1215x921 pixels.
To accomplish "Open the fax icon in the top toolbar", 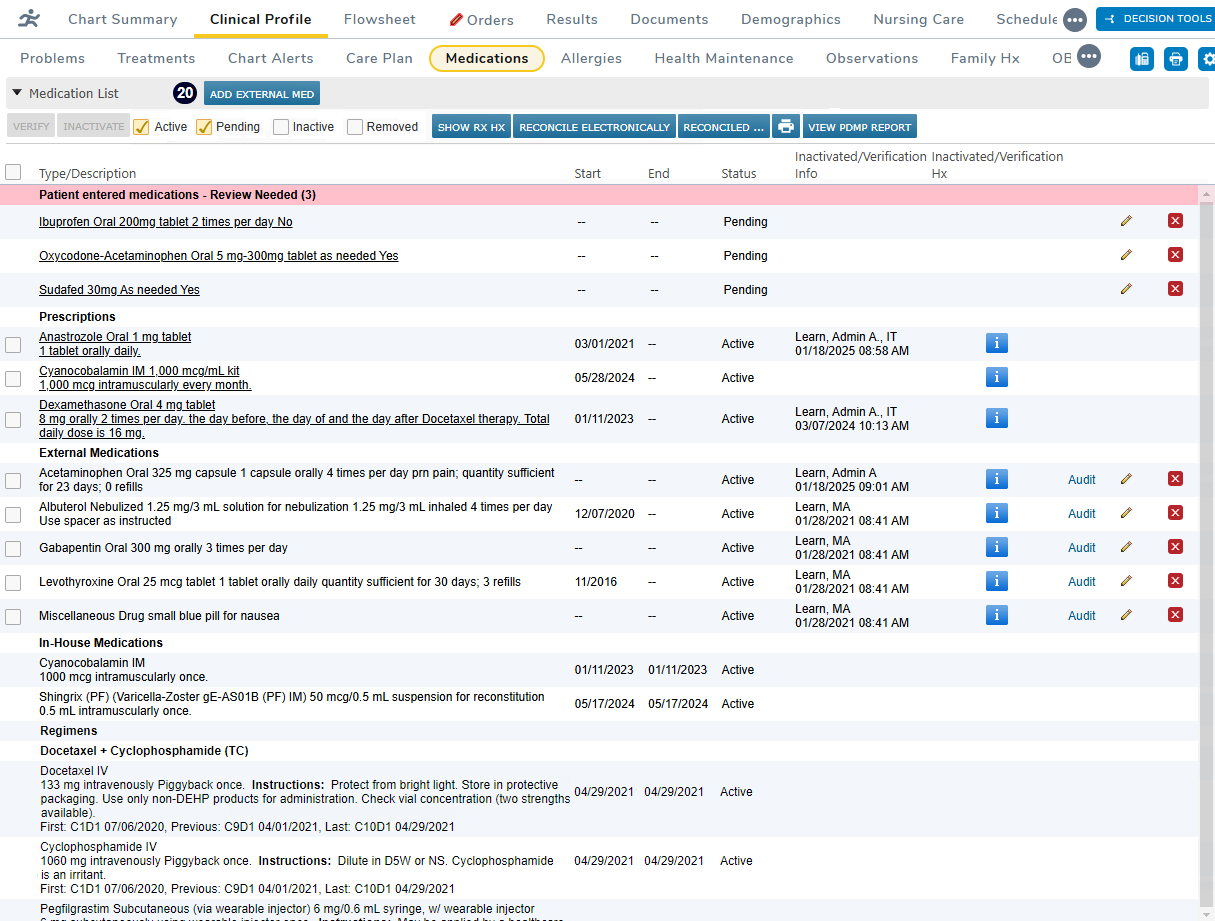I will [x=1141, y=59].
